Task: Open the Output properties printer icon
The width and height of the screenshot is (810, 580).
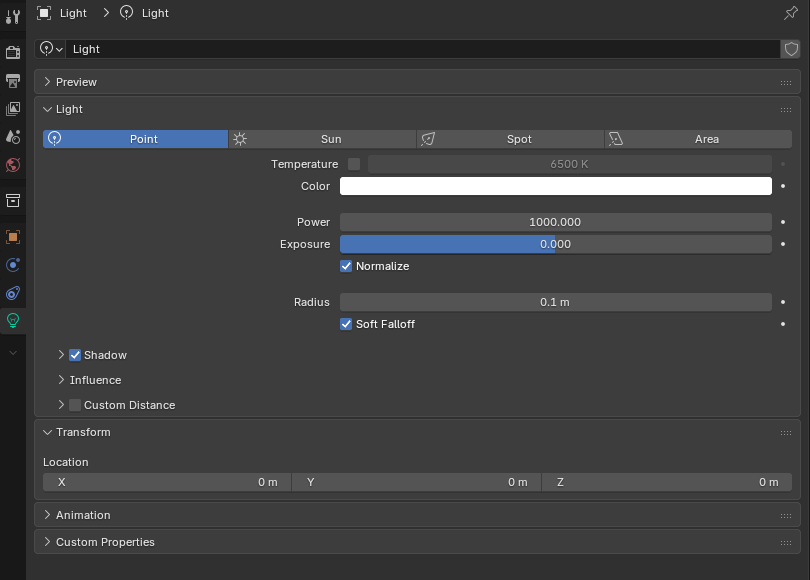Action: (12, 81)
